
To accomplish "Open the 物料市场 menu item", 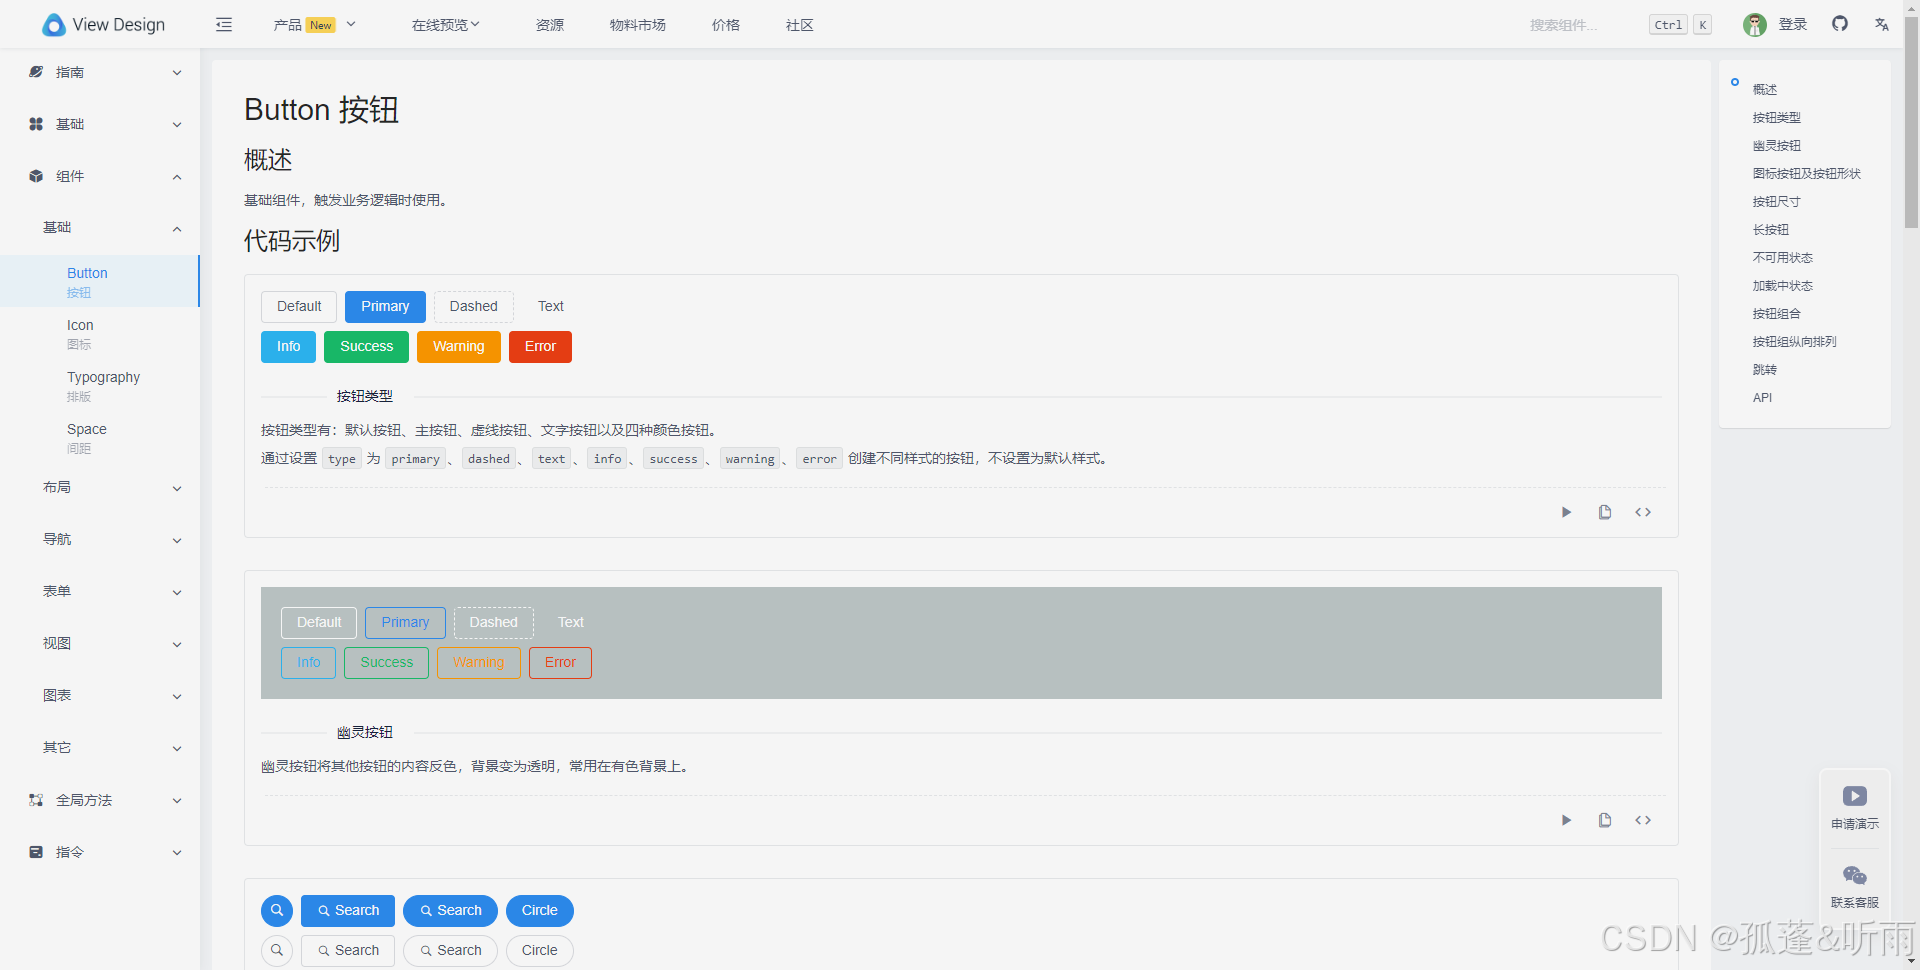I will (x=638, y=25).
